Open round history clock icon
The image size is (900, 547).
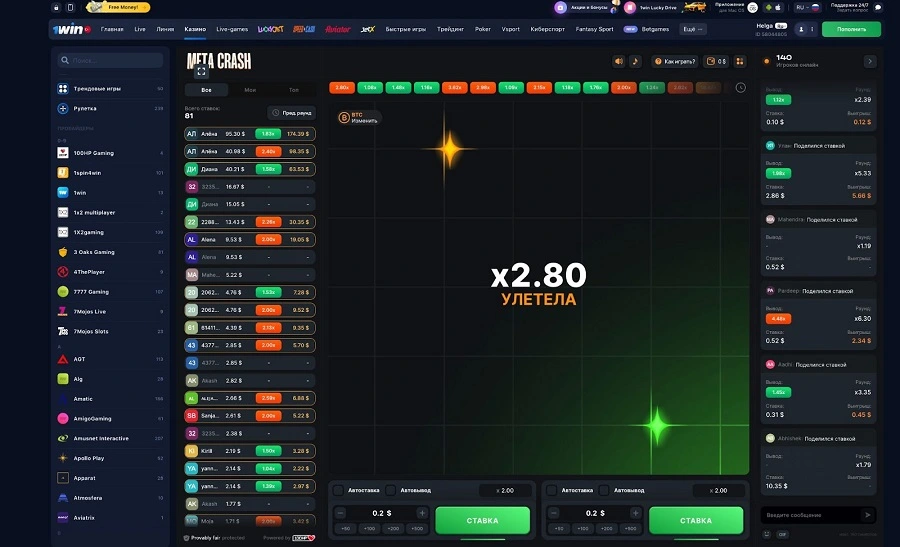(741, 88)
